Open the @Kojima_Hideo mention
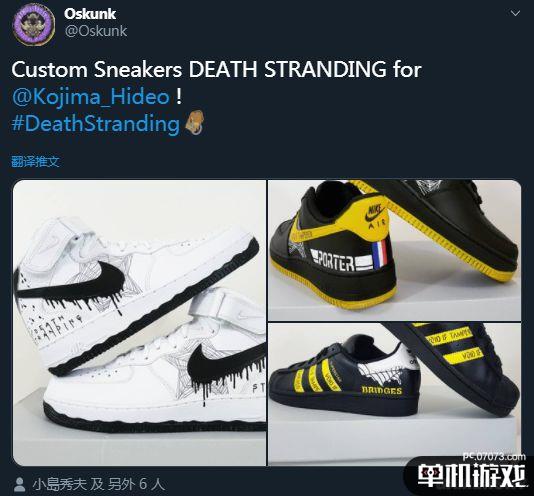The image size is (534, 496). click(x=91, y=97)
